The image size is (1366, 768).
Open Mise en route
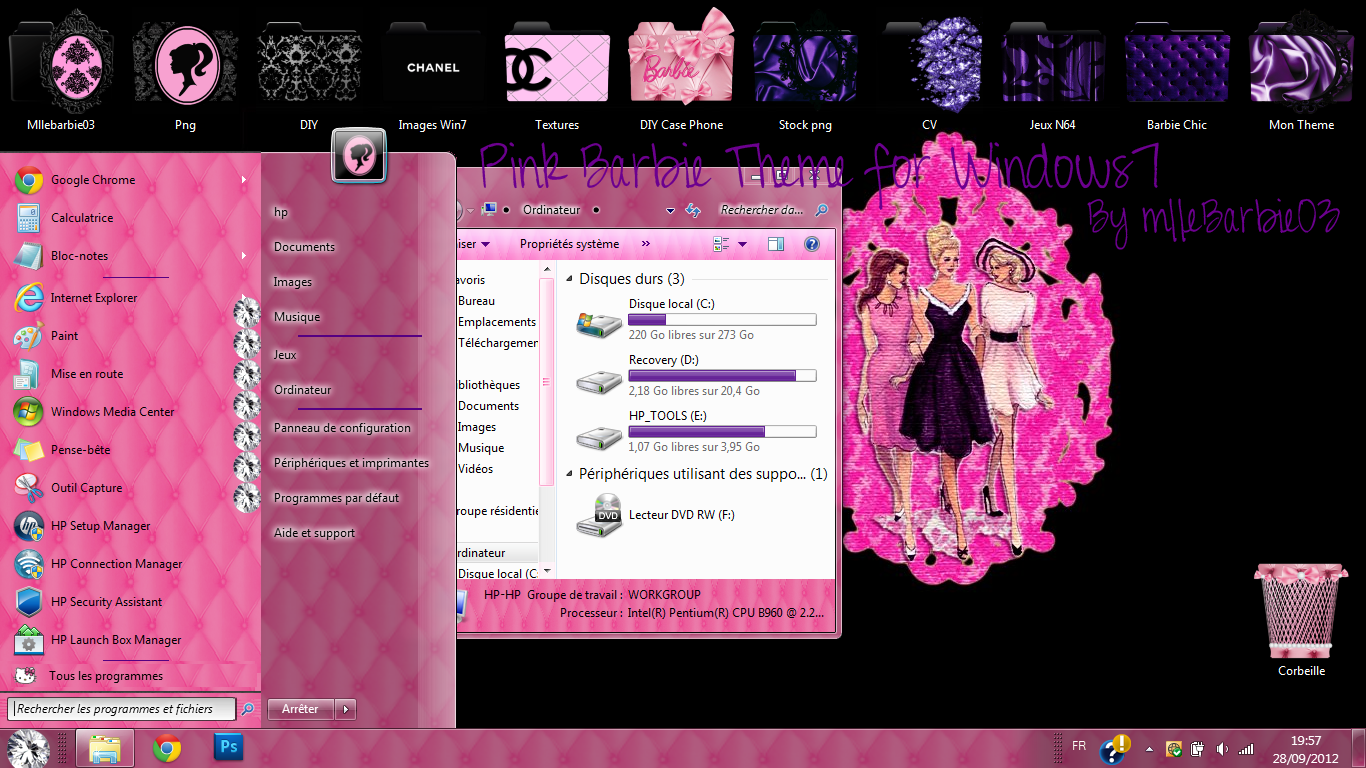point(130,374)
